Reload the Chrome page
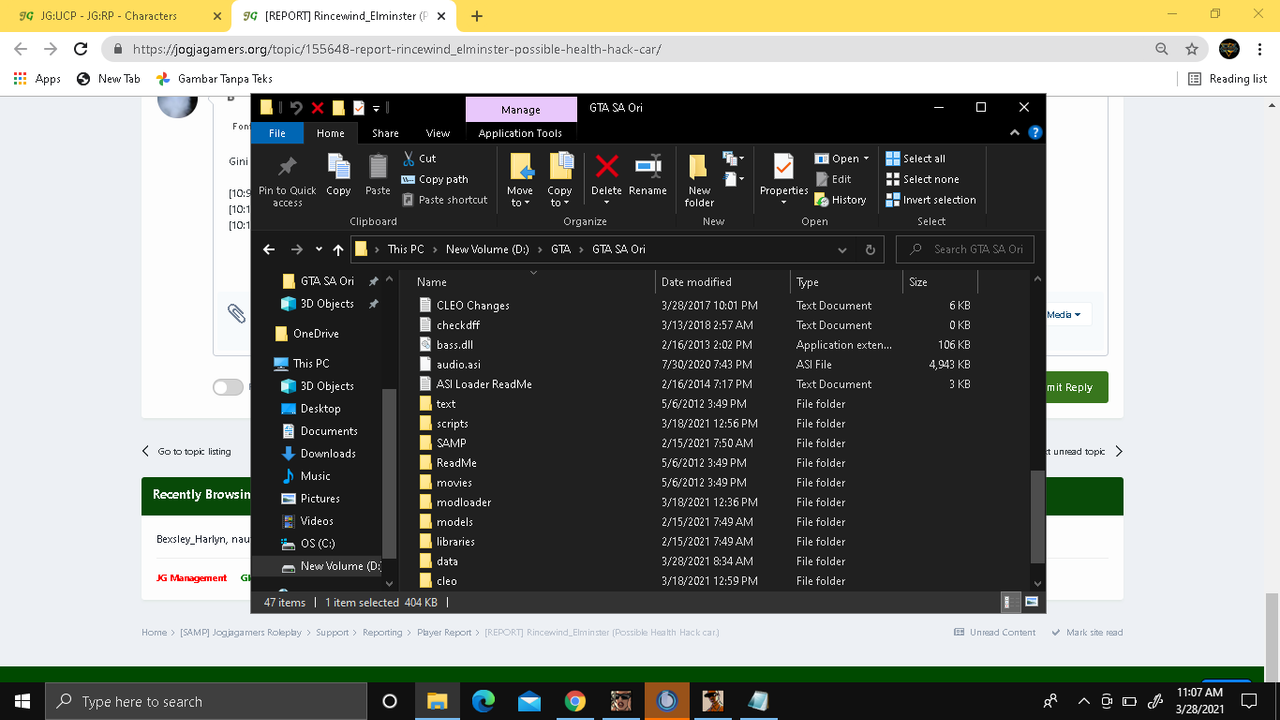This screenshot has width=1280, height=720. pos(80,49)
